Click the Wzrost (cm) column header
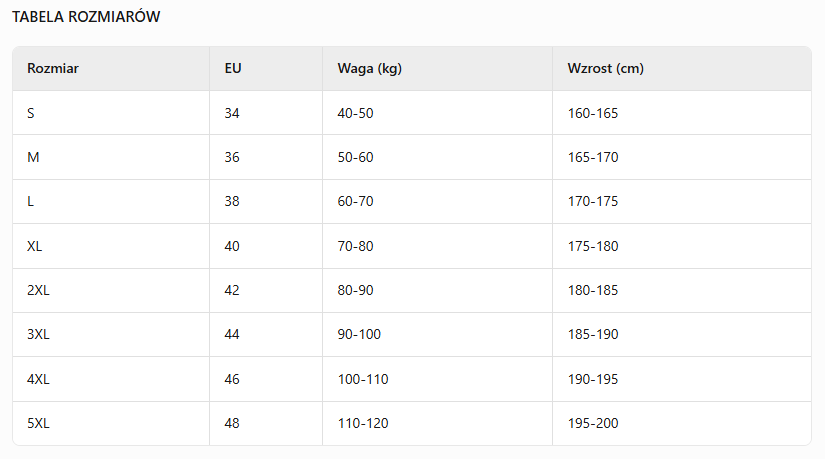 (605, 69)
